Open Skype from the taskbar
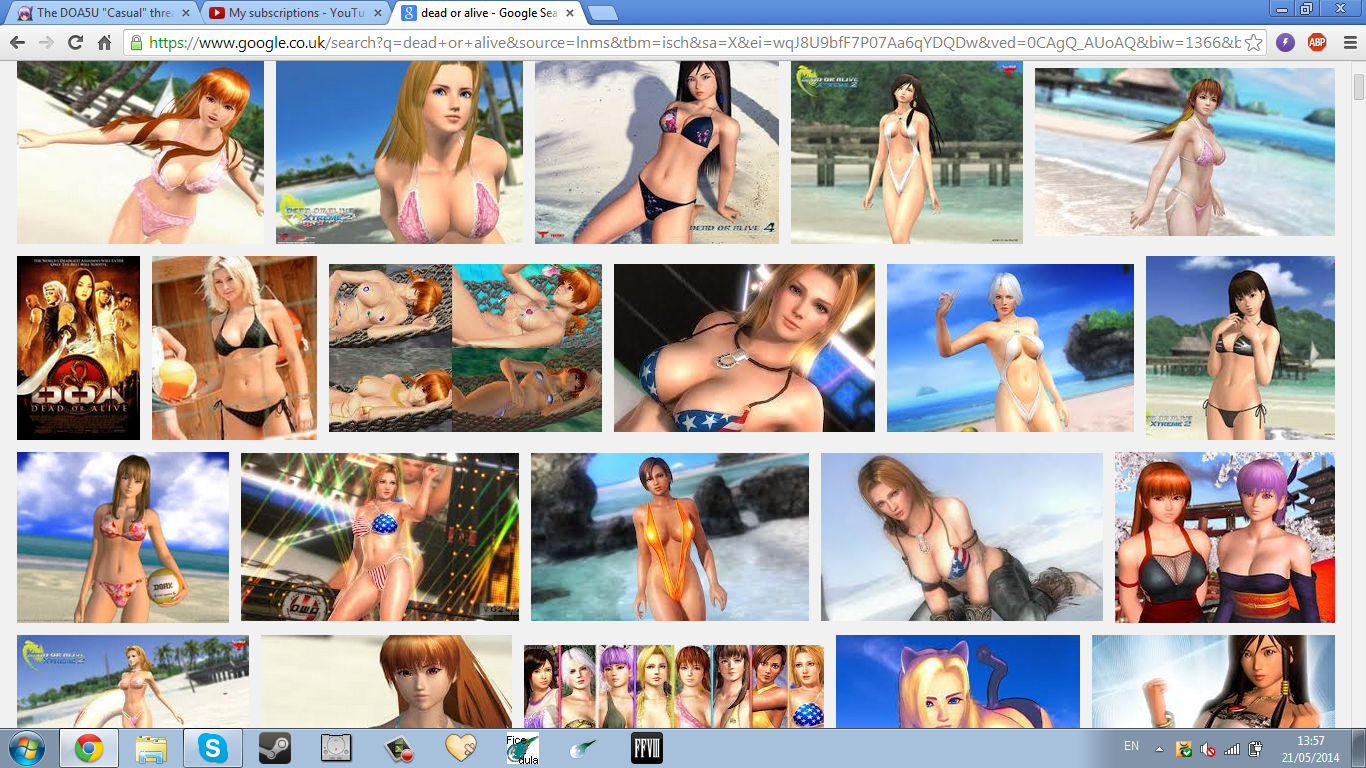1366x768 pixels. click(212, 748)
